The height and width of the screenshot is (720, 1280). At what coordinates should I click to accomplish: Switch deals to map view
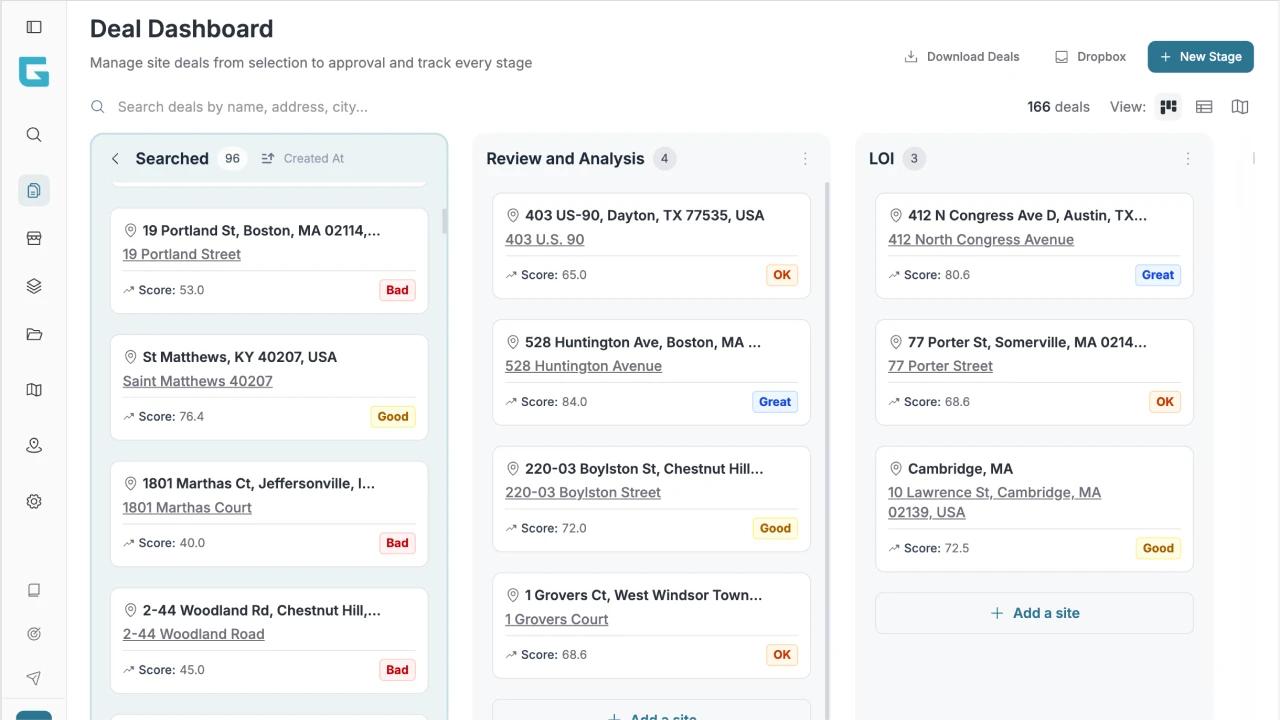[1240, 106]
